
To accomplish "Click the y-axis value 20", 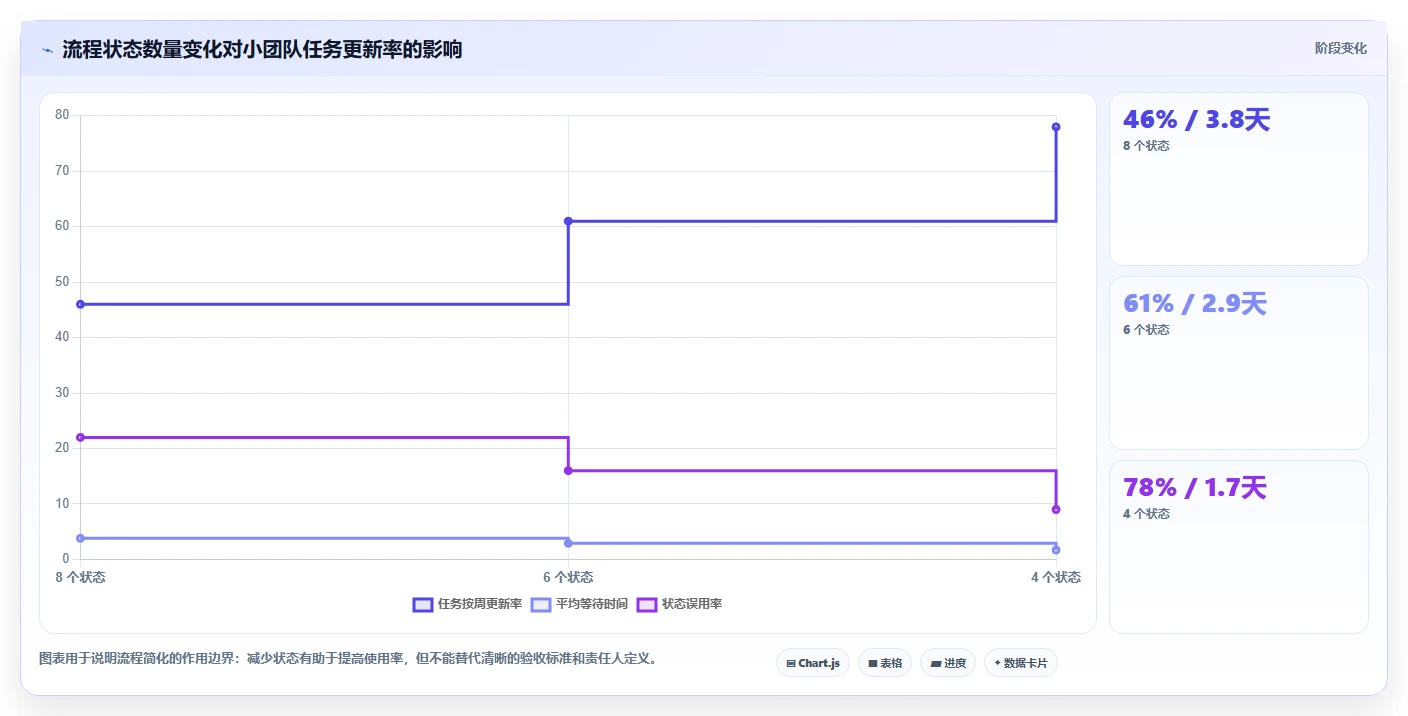I will [x=62, y=448].
